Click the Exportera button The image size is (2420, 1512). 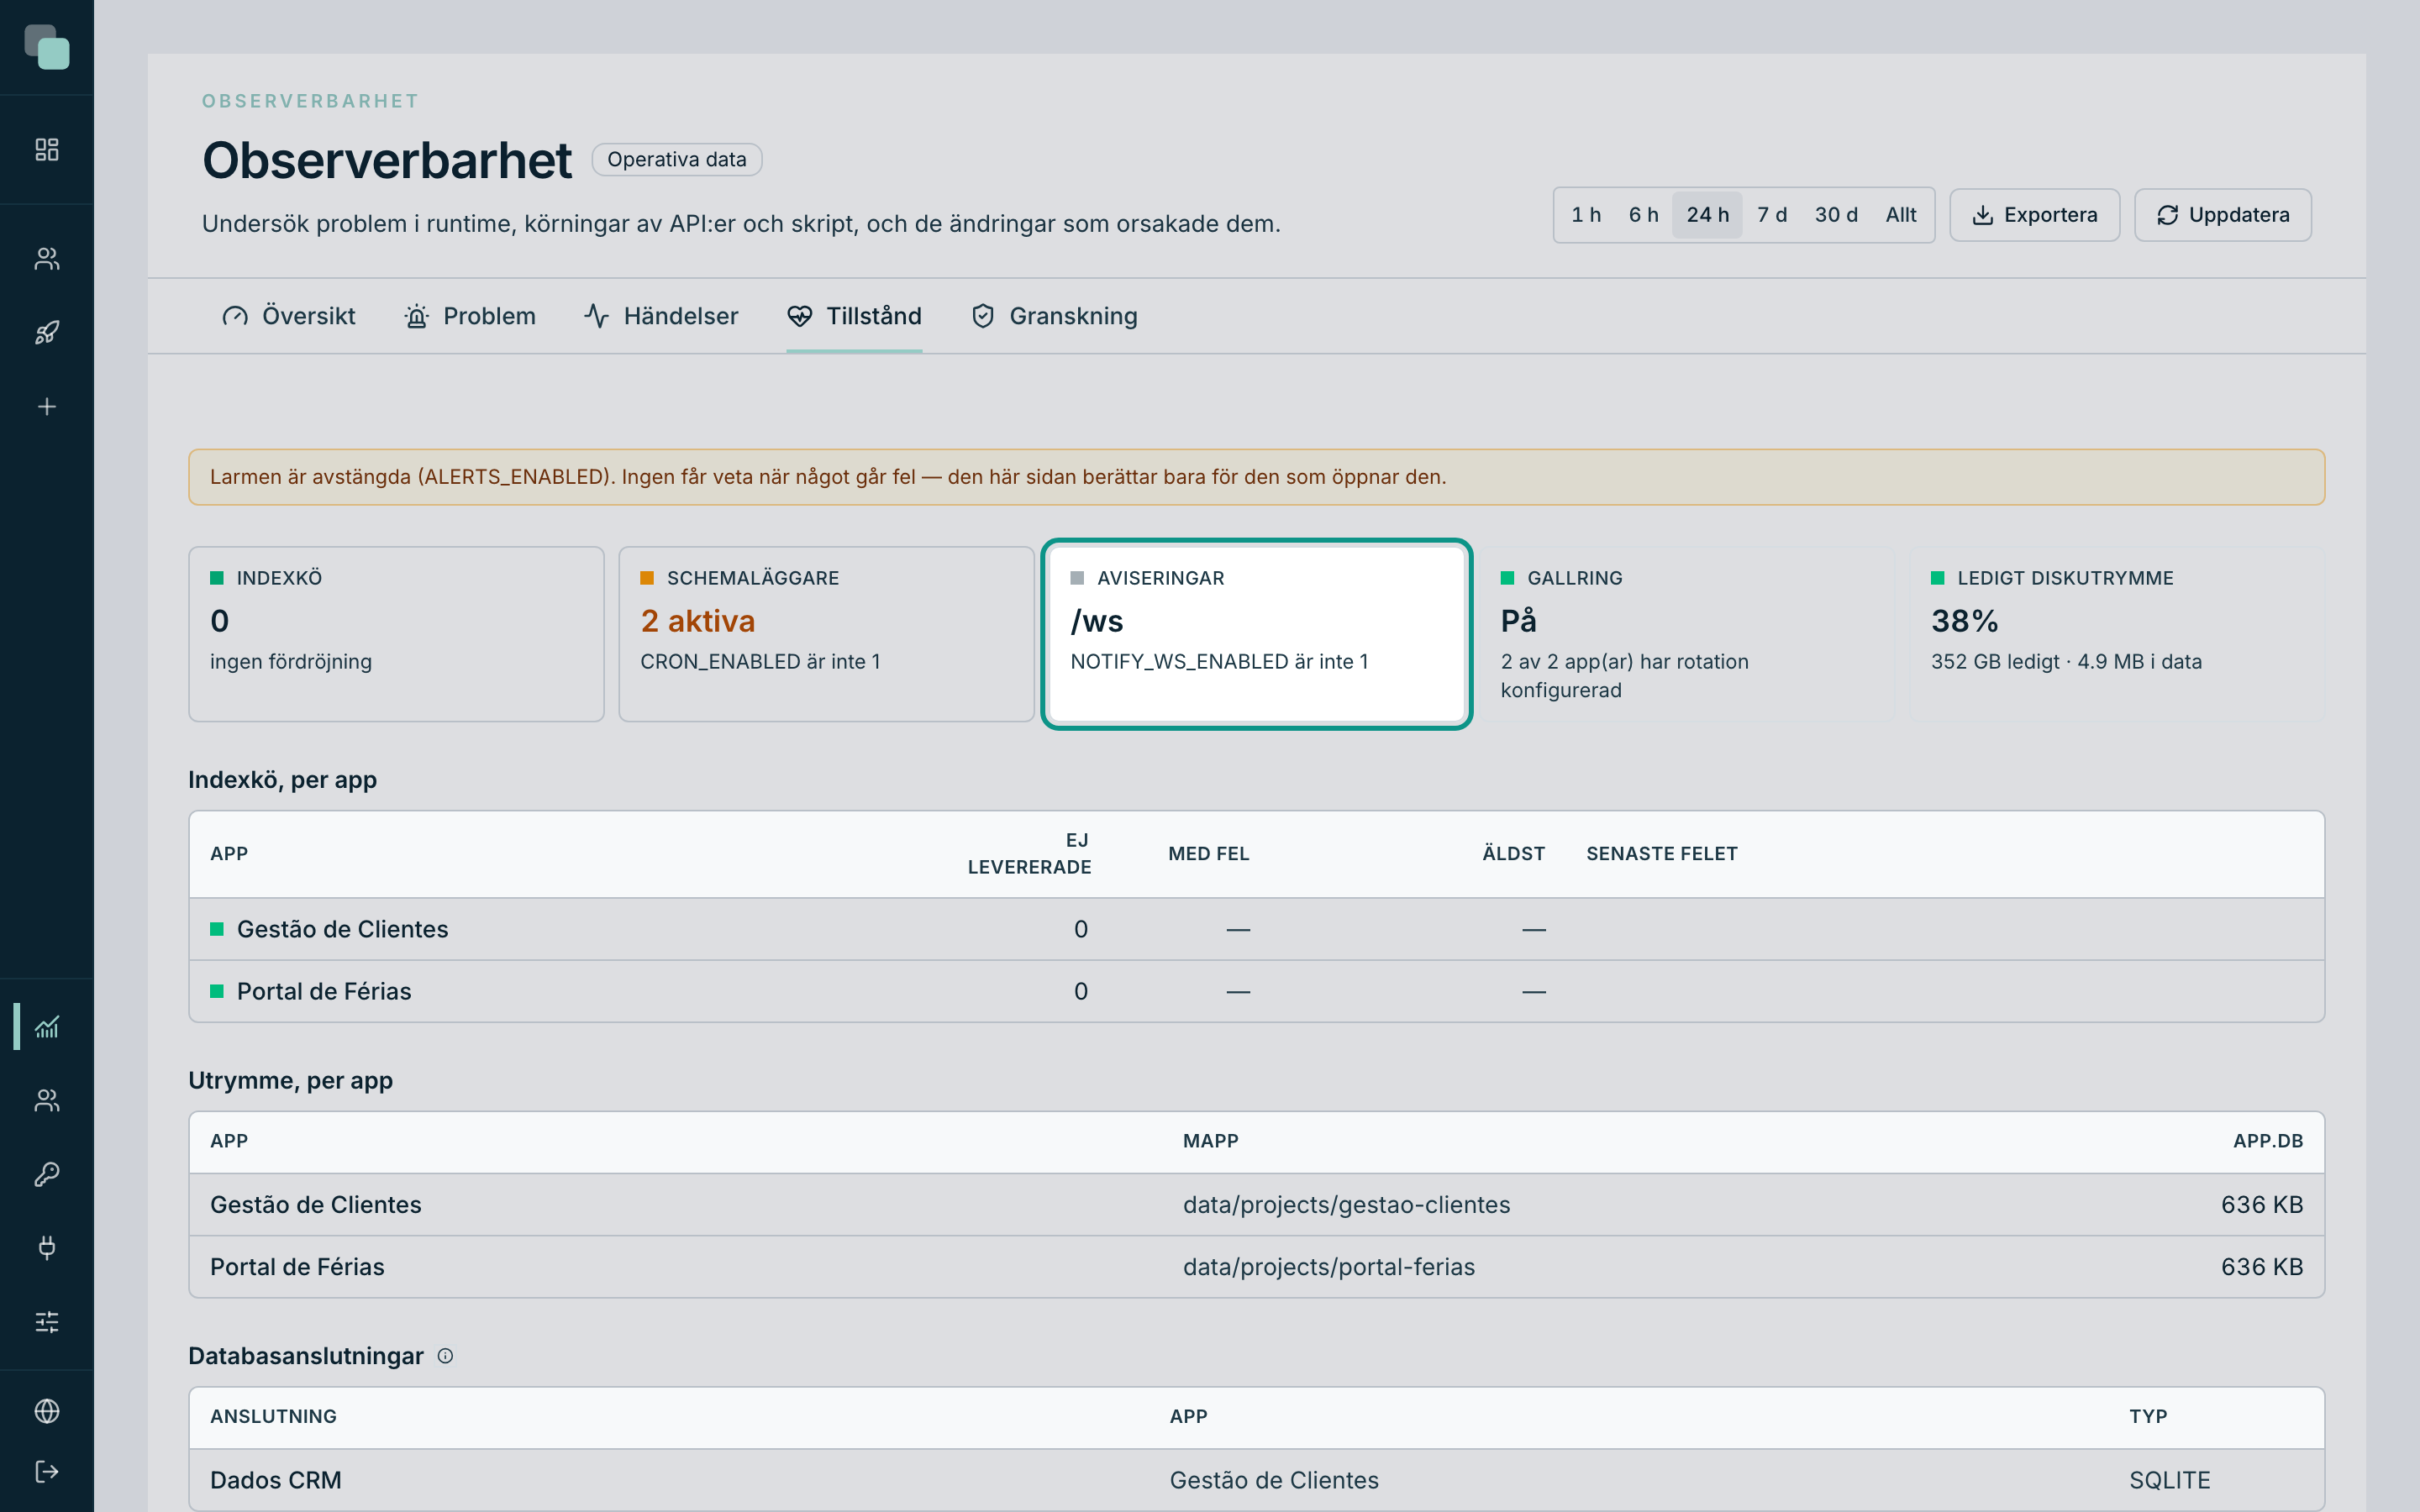click(2034, 215)
